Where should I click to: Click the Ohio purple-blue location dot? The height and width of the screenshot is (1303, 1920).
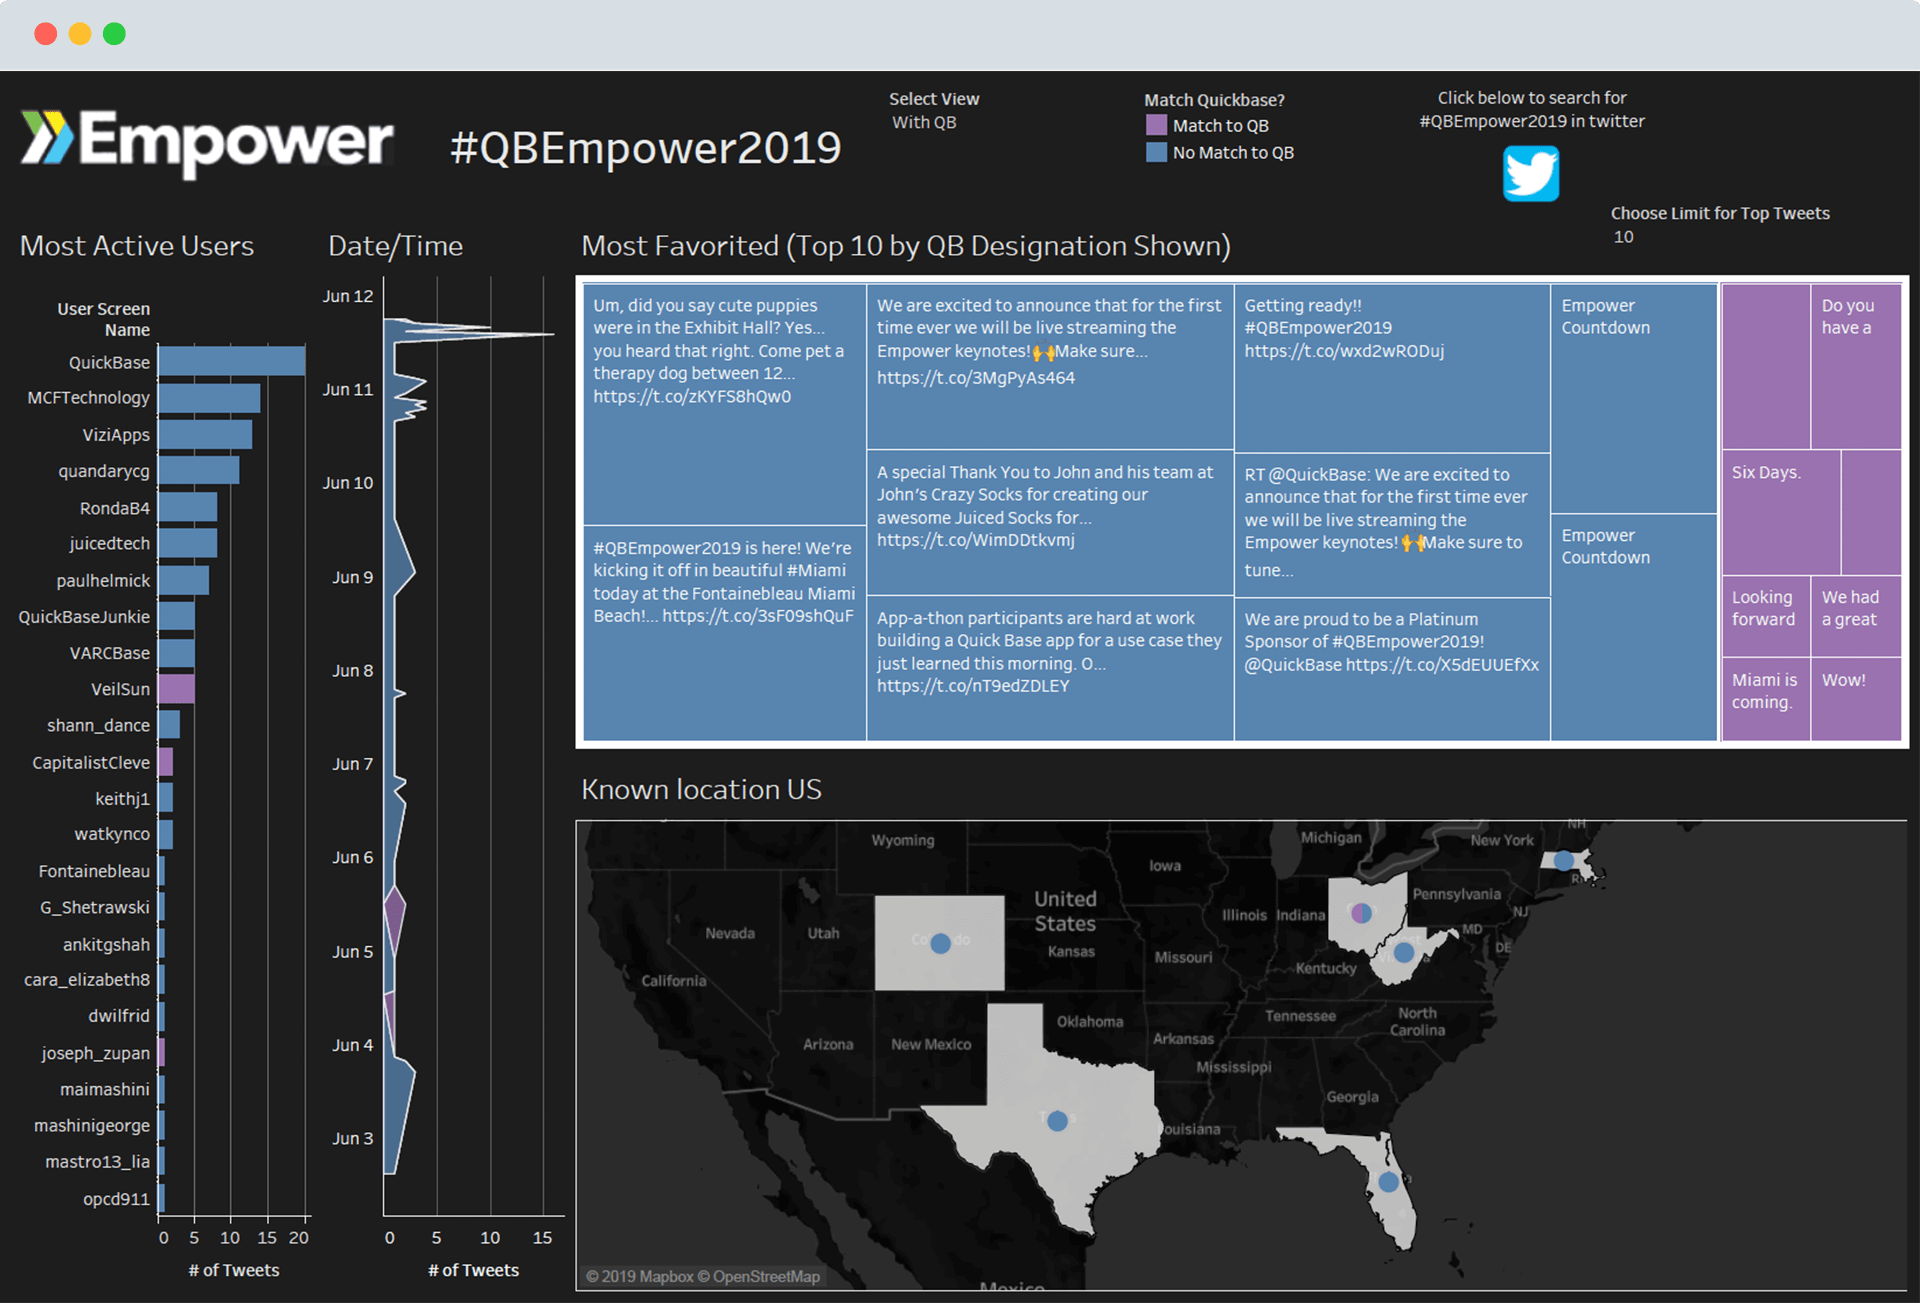click(1361, 912)
